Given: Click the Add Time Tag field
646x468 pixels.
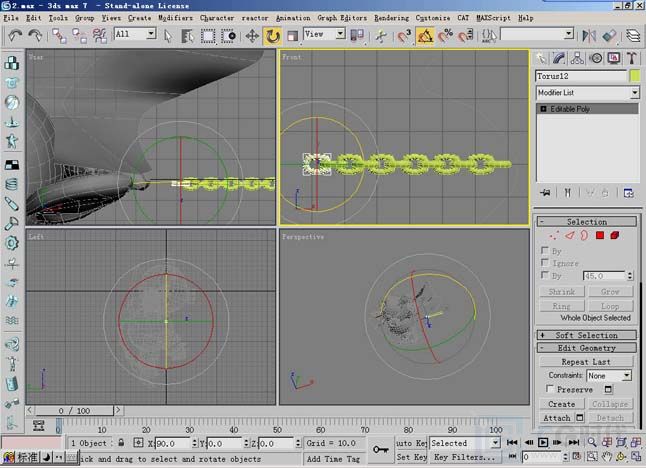Looking at the screenshot, I should pyautogui.click(x=333, y=459).
